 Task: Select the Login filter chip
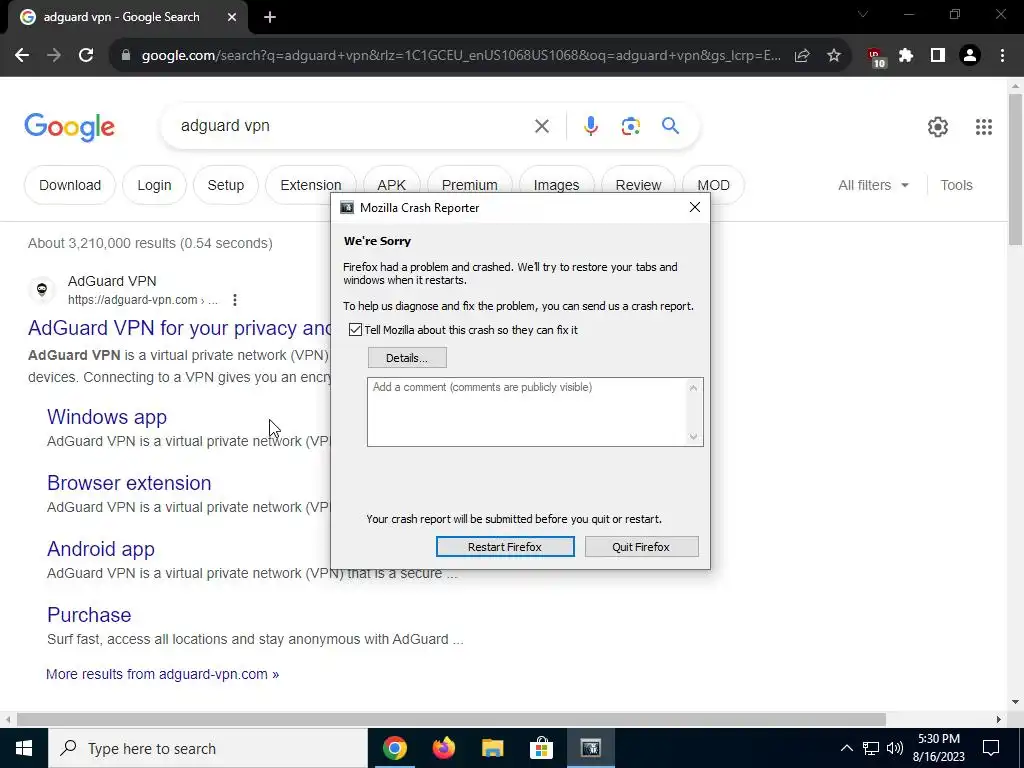point(154,185)
